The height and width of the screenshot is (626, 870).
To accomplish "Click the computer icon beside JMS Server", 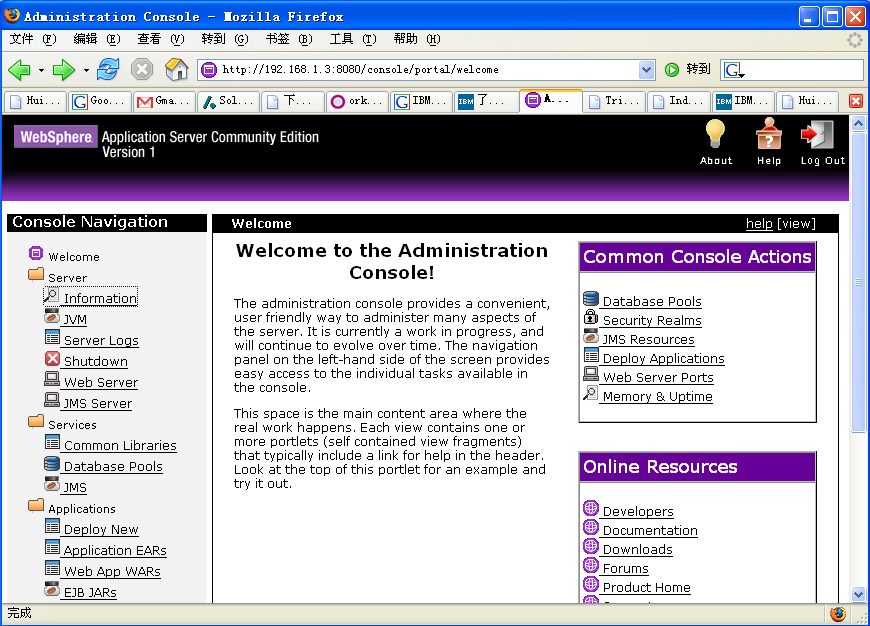I will [x=52, y=401].
